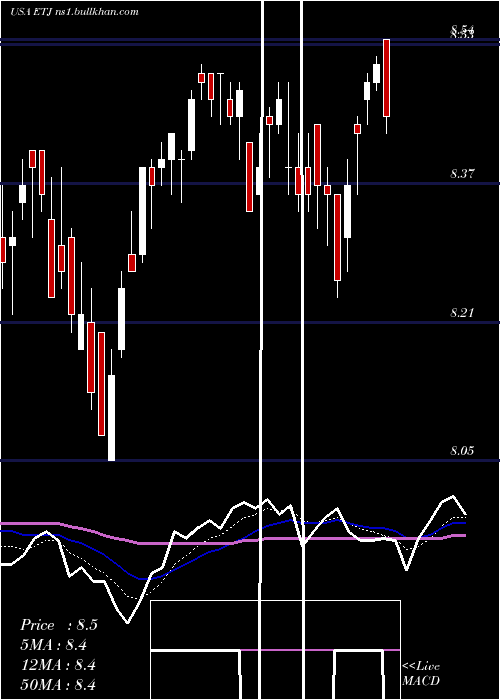Click the 'Price : 8.5' readout
The height and width of the screenshot is (700, 500).
[x=58, y=625]
